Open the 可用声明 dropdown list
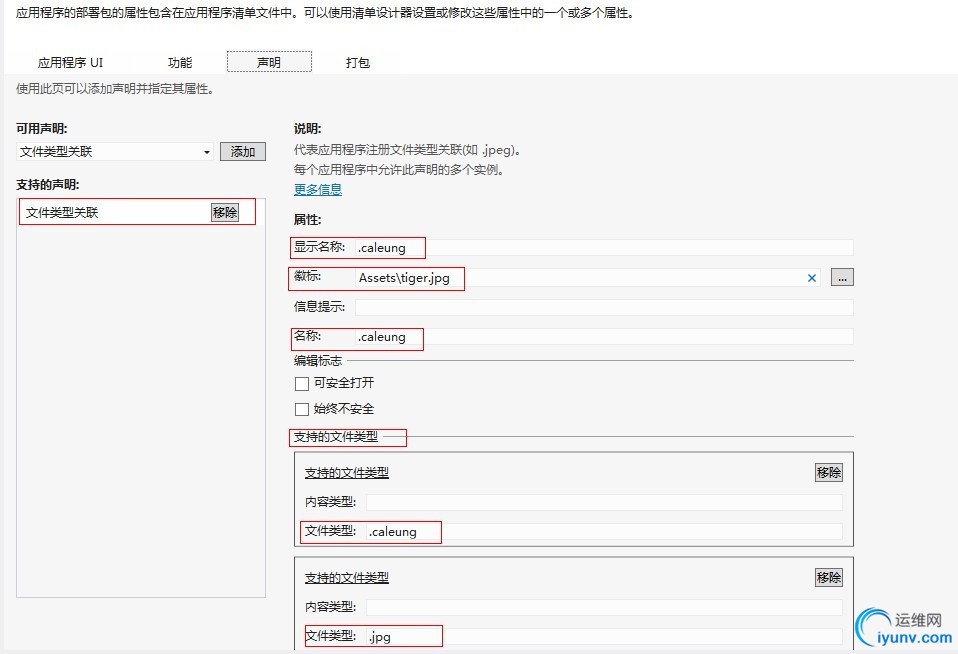This screenshot has height=654, width=958. [115, 152]
